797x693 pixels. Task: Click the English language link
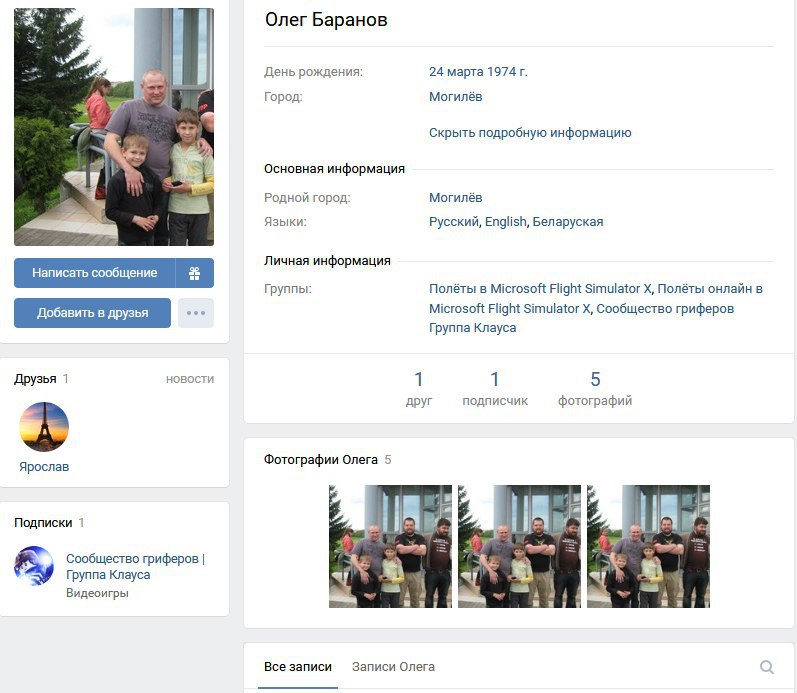(x=505, y=222)
